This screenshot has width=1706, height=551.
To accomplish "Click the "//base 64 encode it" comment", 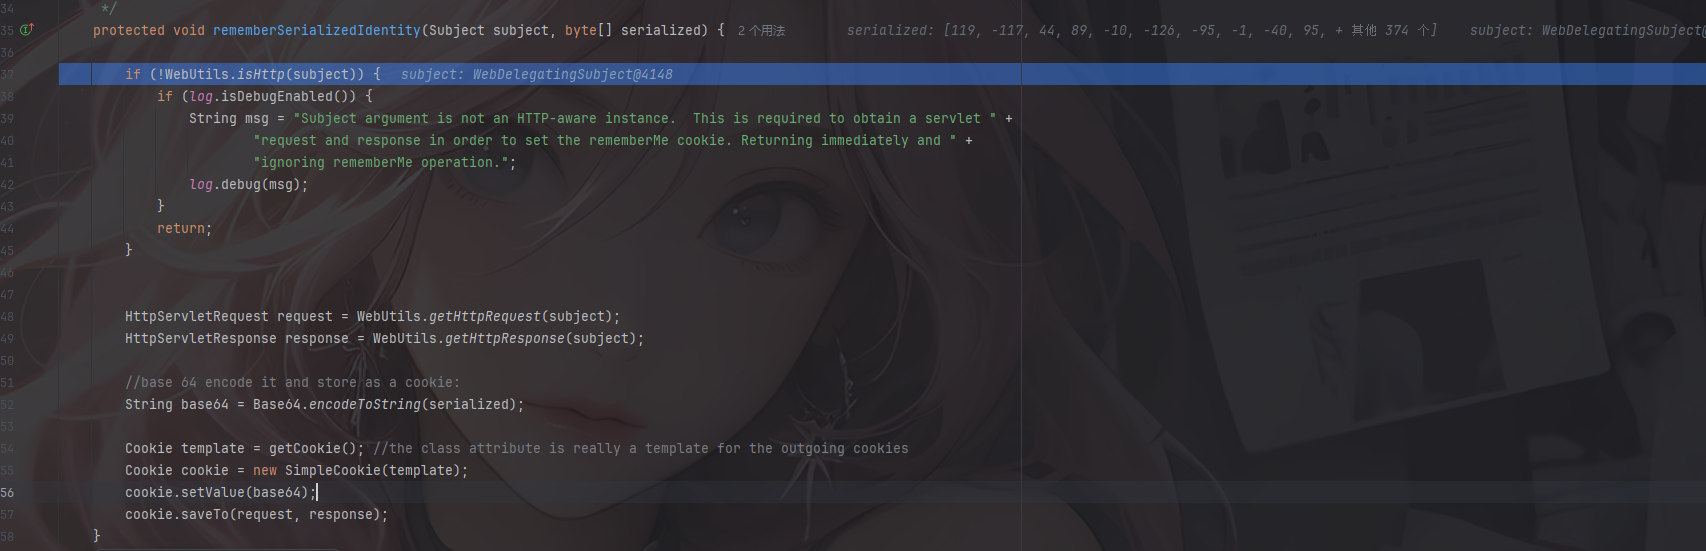I will [292, 383].
